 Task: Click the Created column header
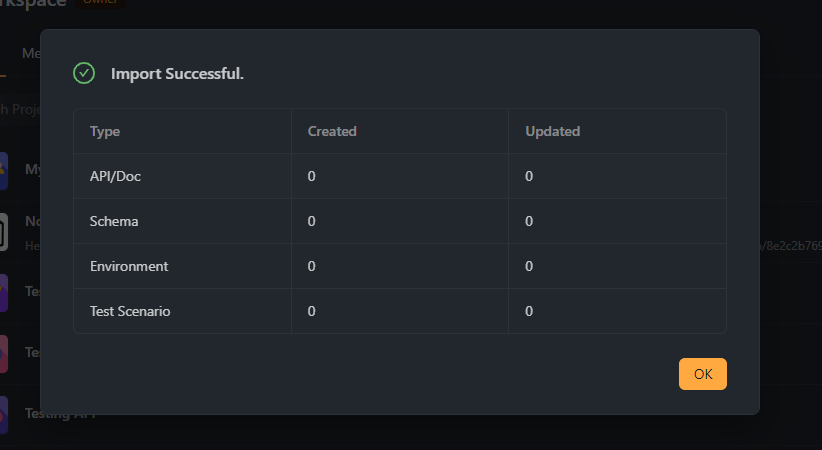[x=332, y=131]
